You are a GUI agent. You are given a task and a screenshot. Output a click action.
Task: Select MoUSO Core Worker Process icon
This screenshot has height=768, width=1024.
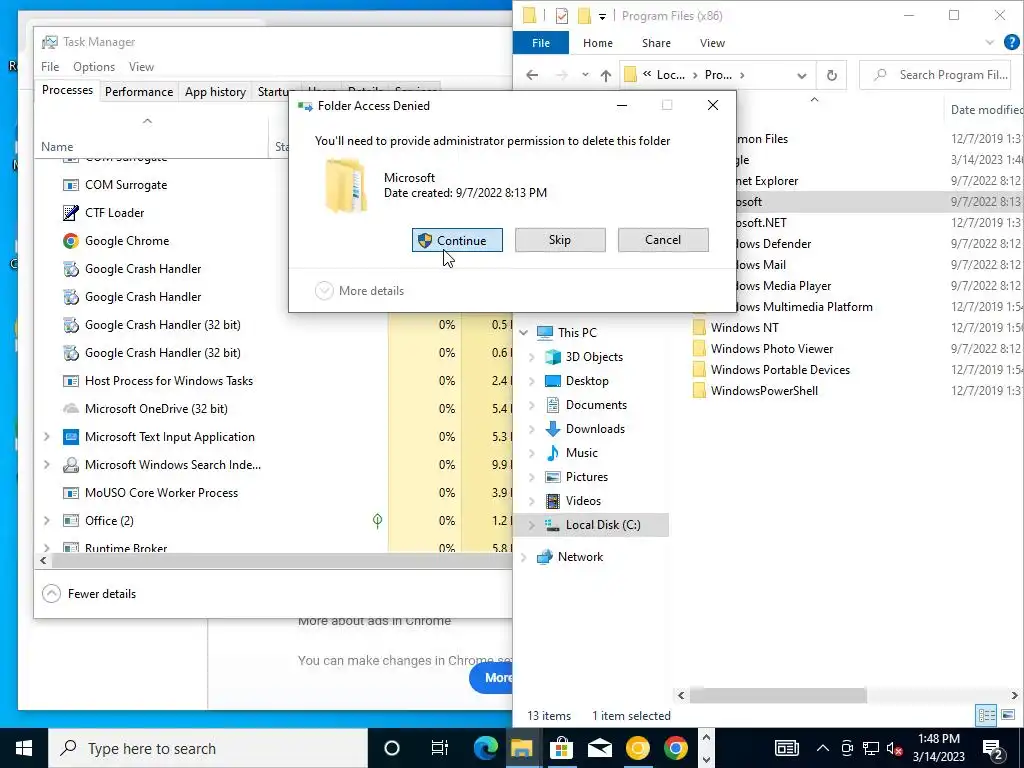point(71,493)
